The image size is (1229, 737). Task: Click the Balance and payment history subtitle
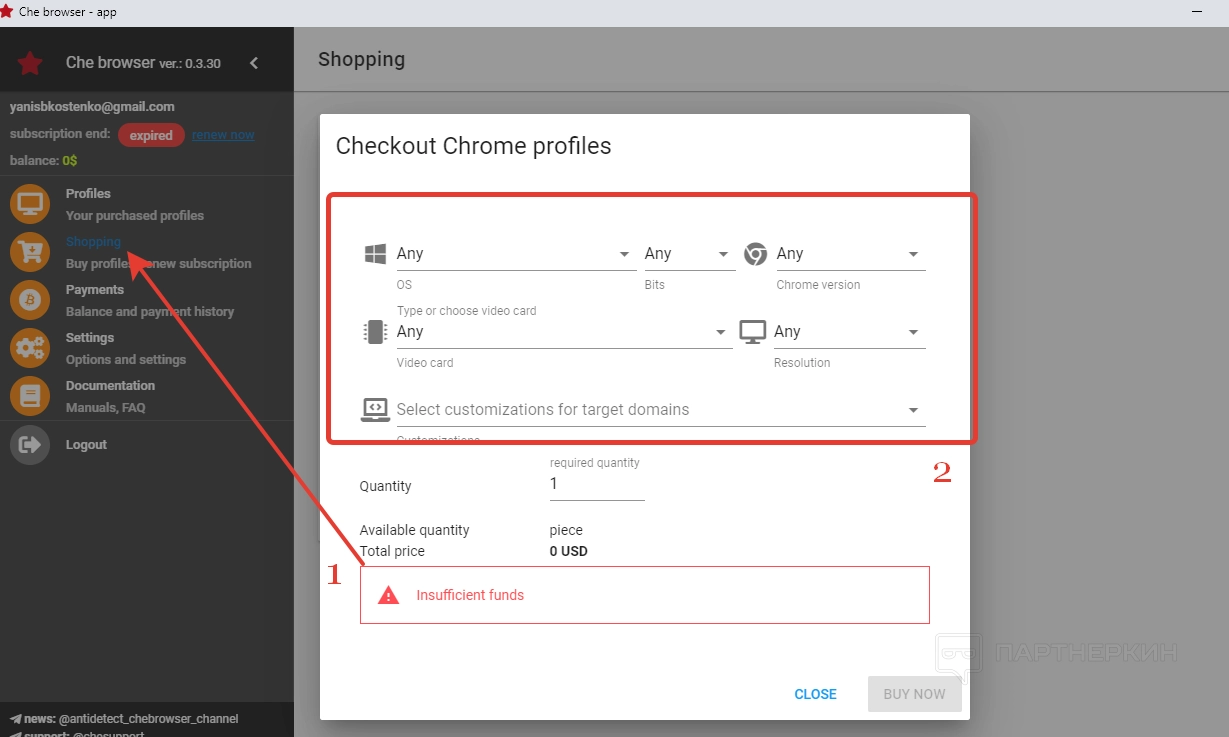click(150, 312)
